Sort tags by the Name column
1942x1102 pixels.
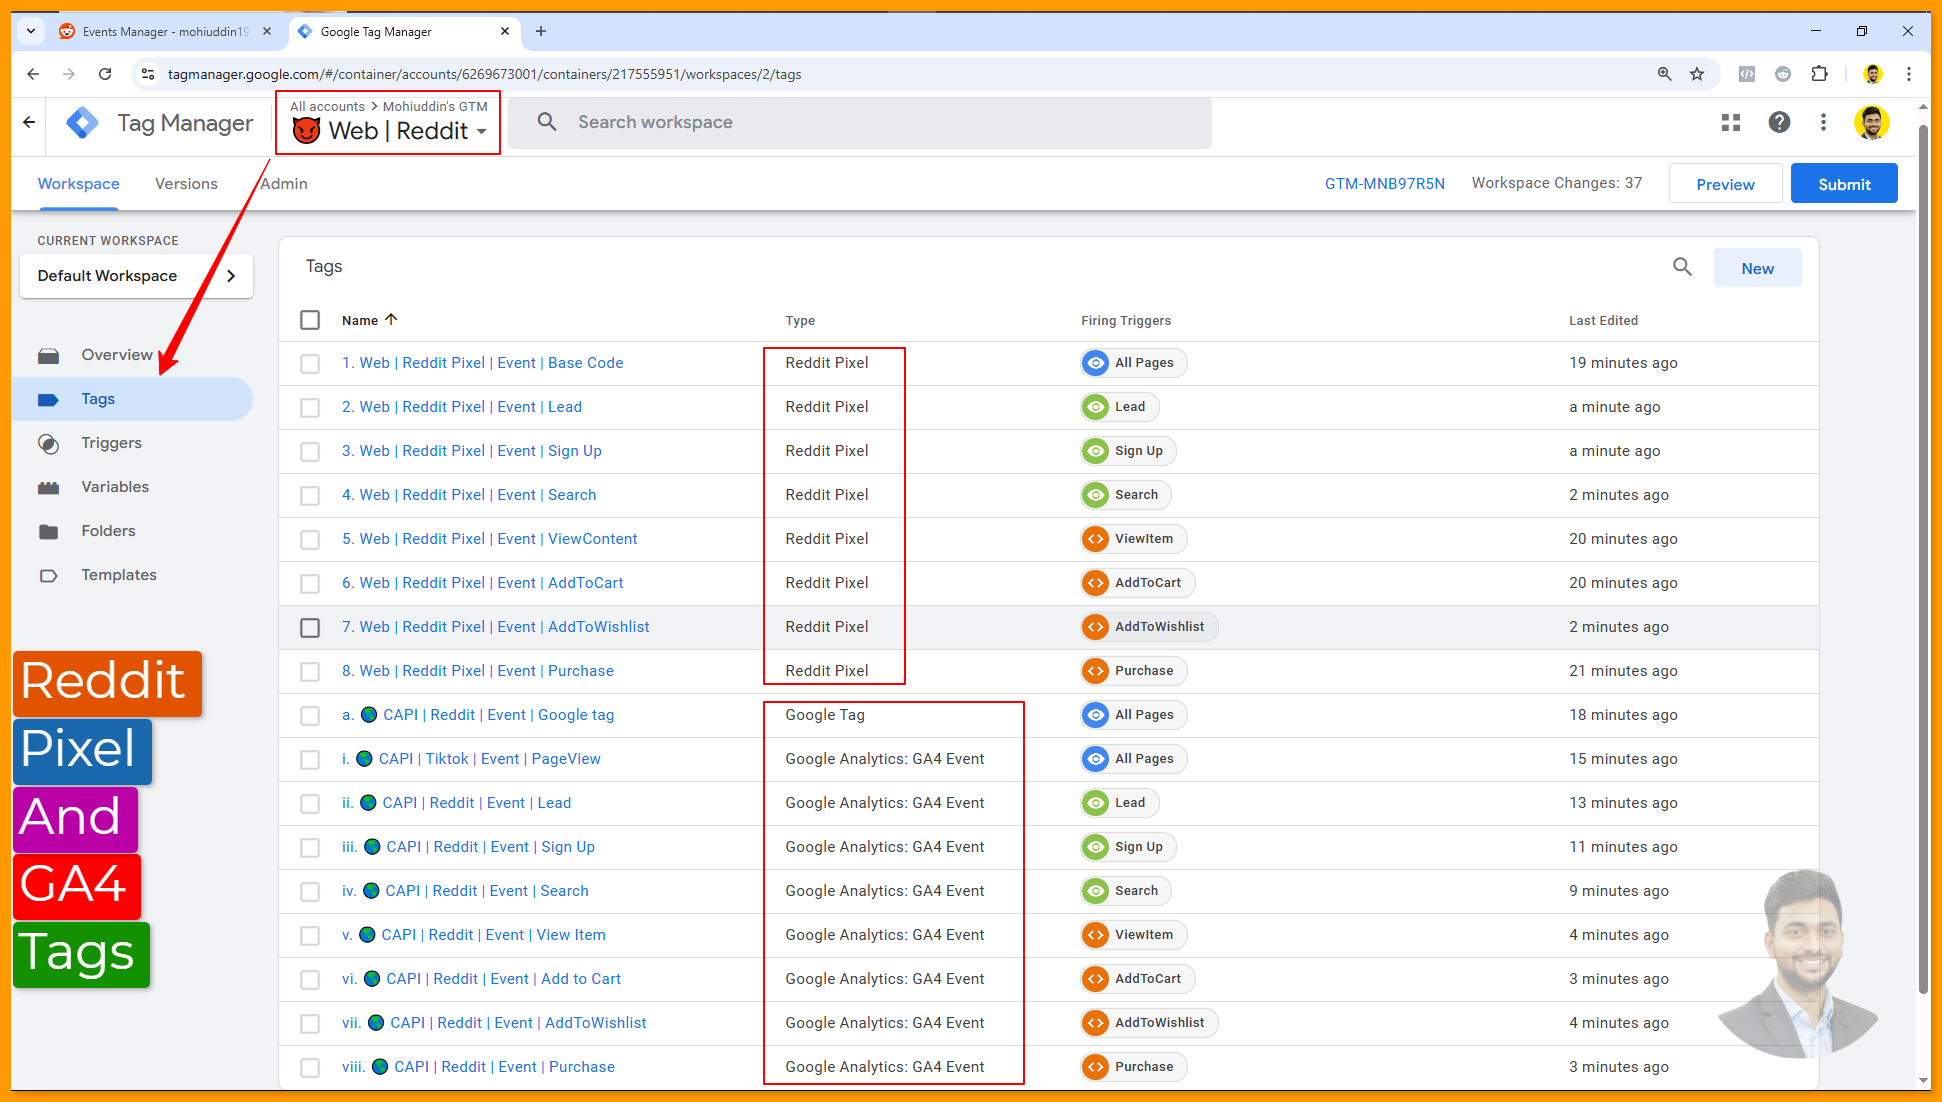360,320
